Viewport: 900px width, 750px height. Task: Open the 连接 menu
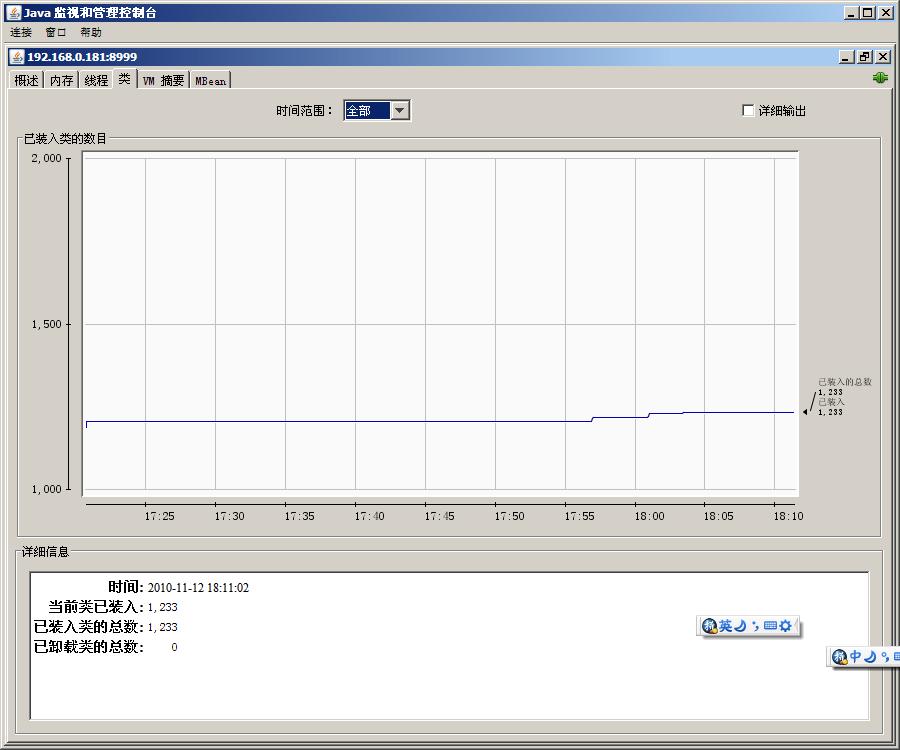(21, 32)
